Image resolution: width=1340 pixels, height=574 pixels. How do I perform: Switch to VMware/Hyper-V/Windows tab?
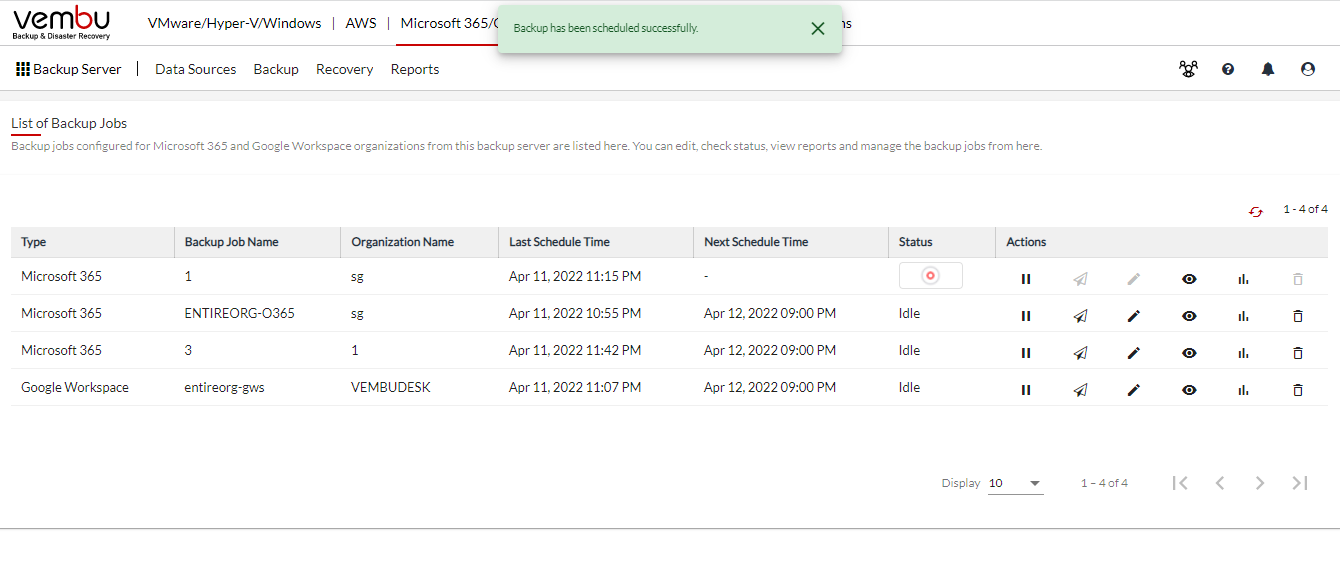tap(235, 23)
